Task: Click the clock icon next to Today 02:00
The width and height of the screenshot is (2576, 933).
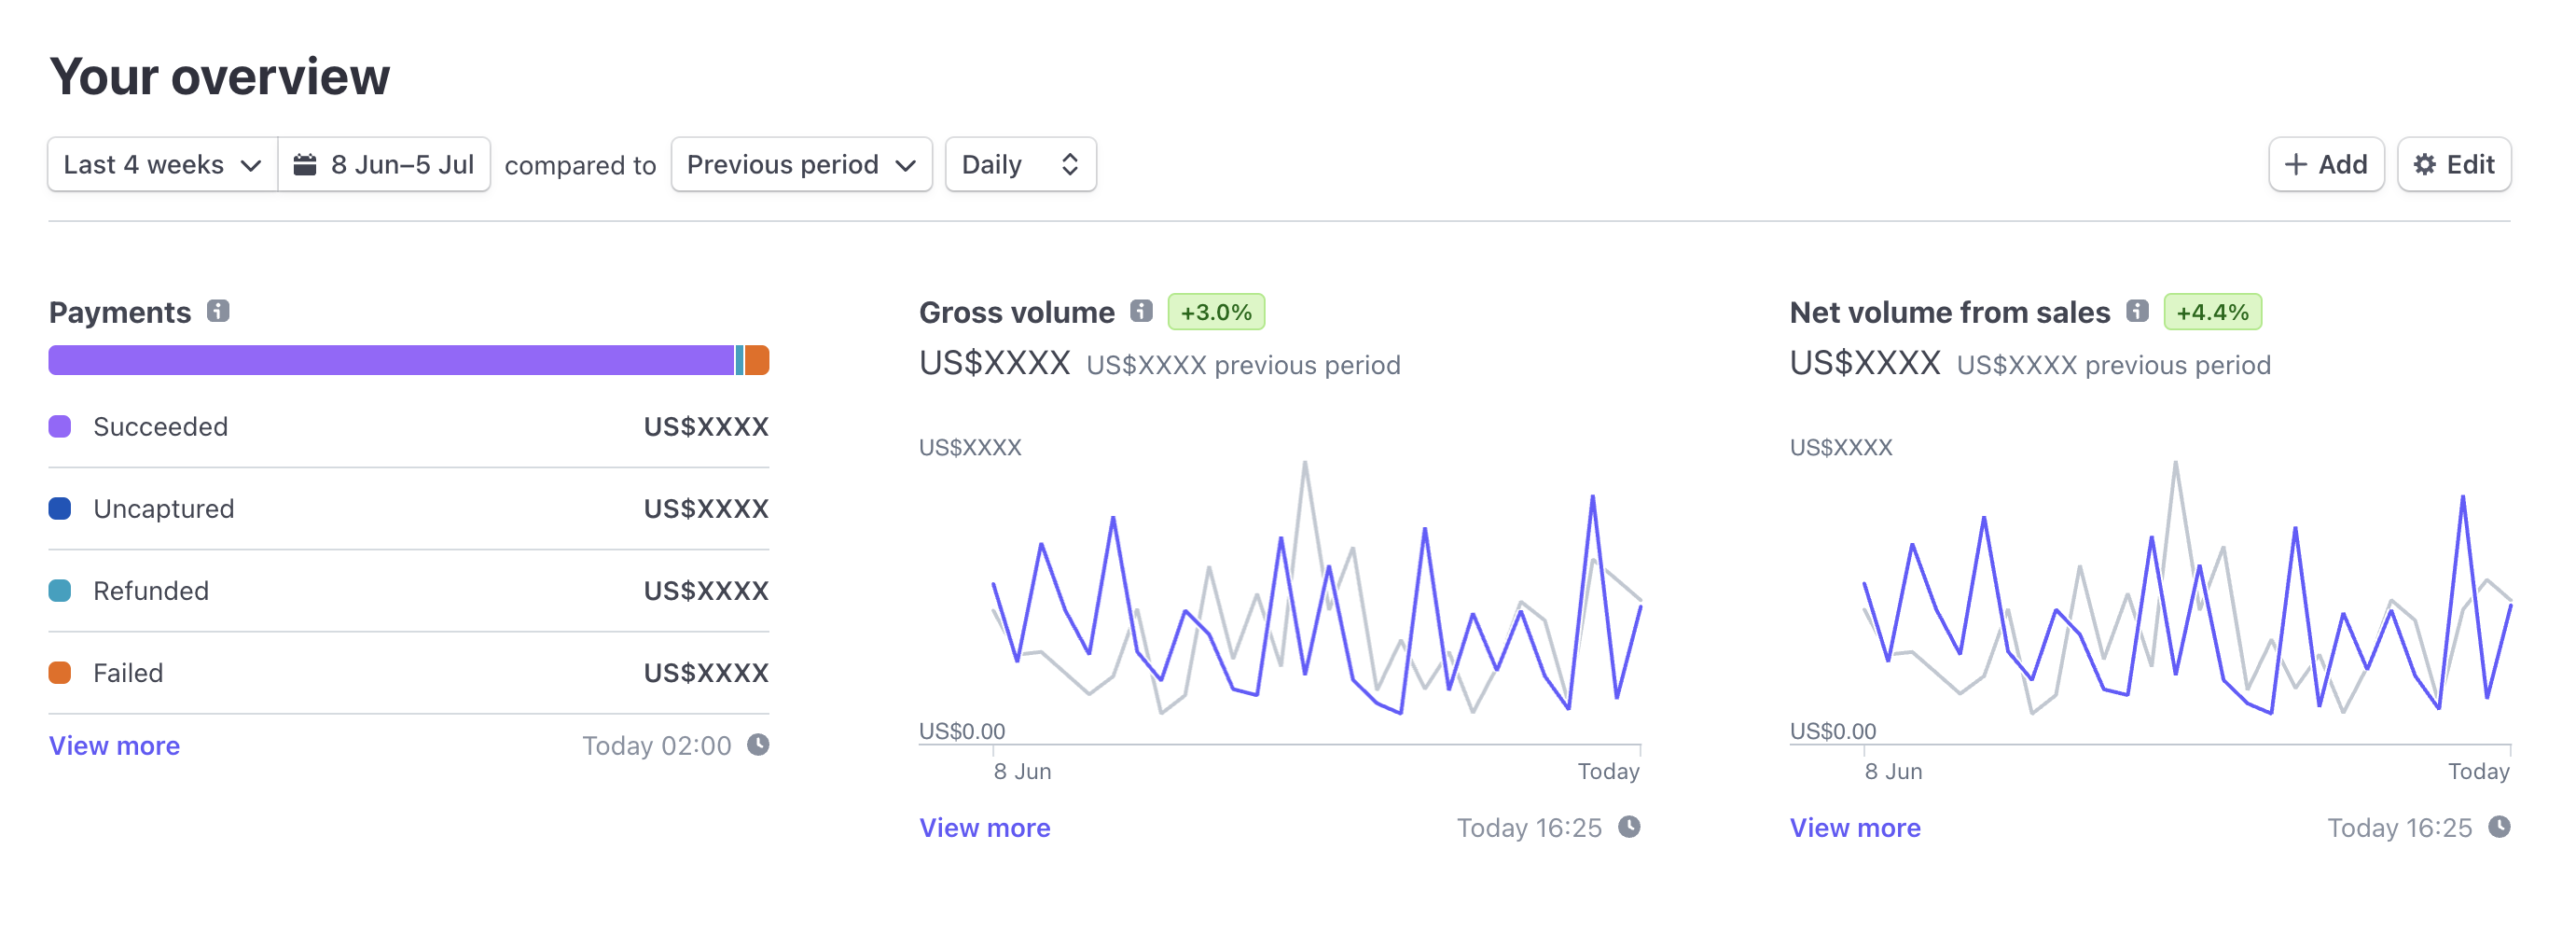Action: click(758, 744)
